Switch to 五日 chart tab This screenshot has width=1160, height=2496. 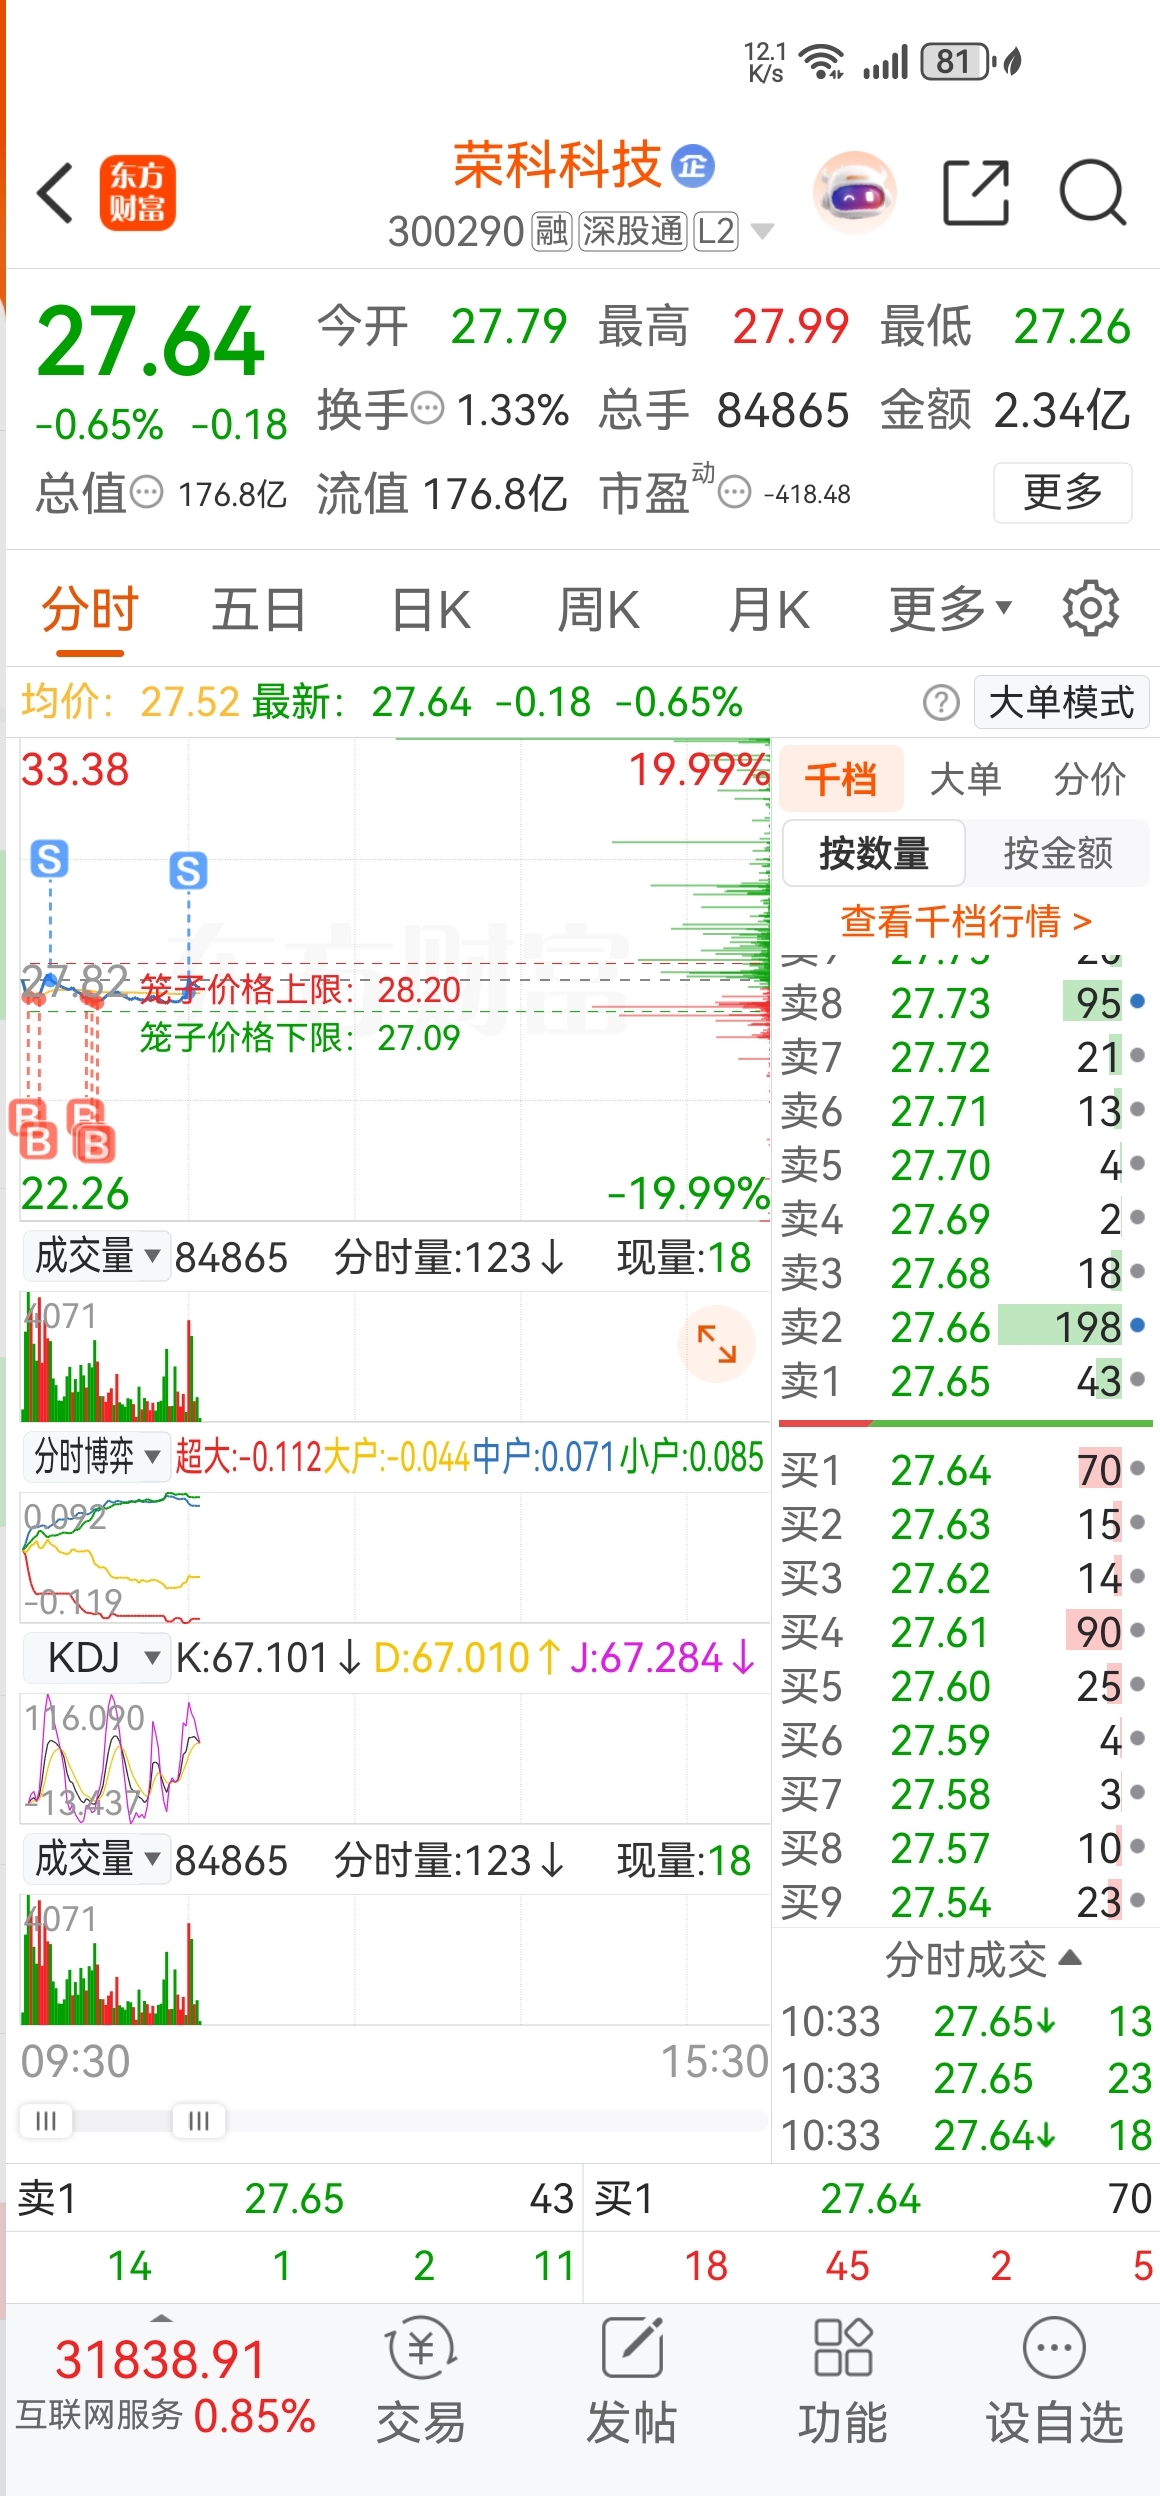(258, 609)
